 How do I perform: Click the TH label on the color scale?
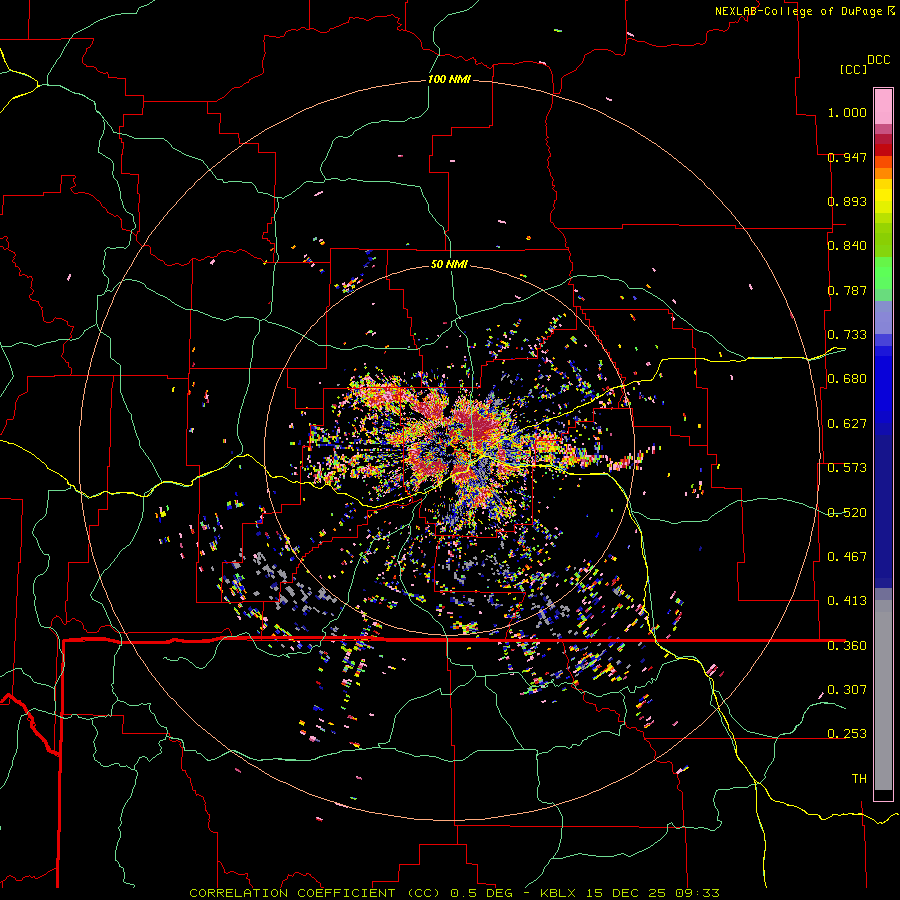pos(859,779)
